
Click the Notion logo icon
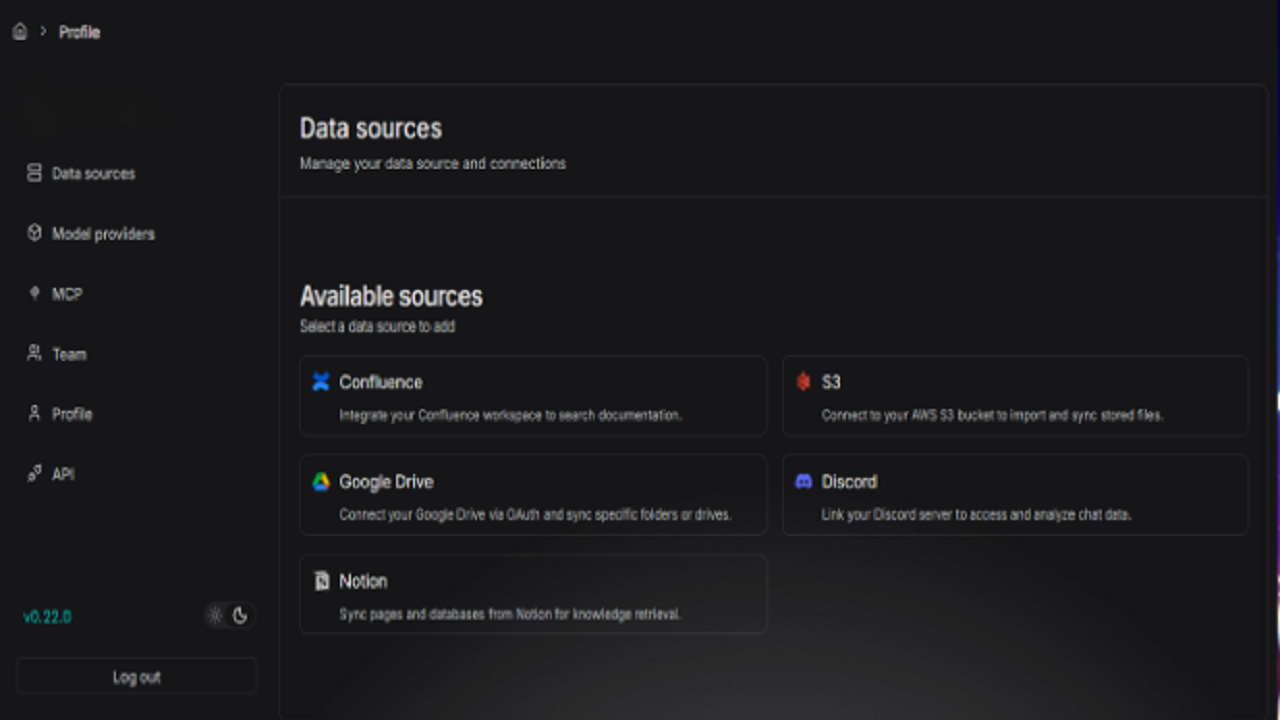point(321,581)
